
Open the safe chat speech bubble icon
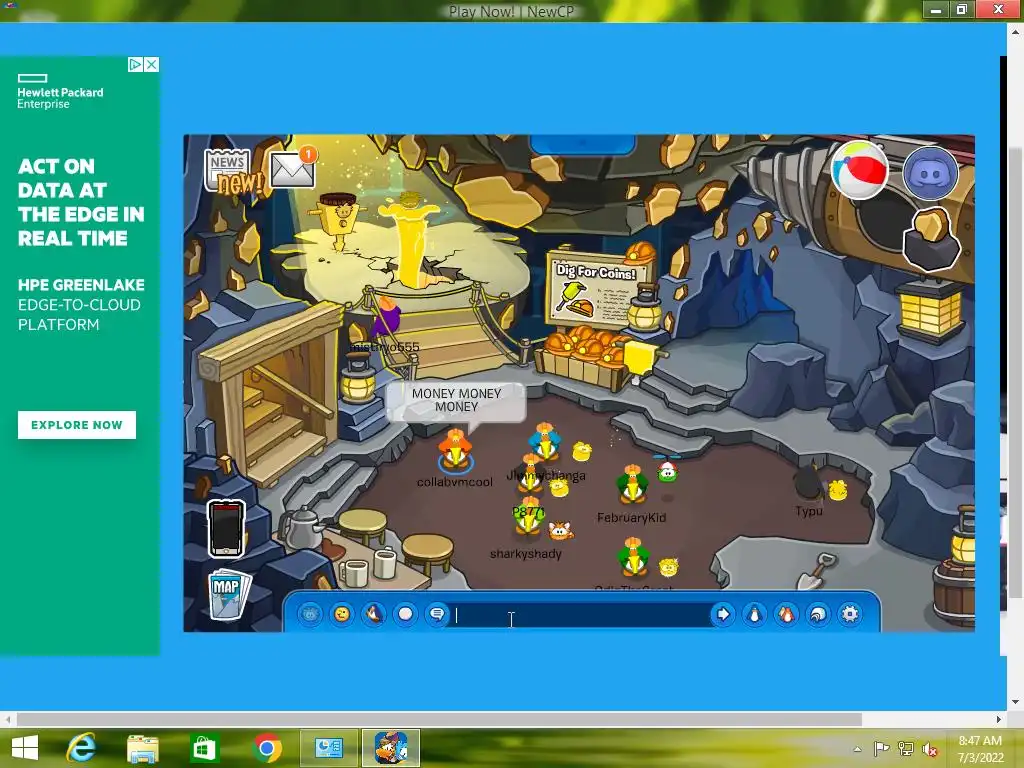point(438,614)
